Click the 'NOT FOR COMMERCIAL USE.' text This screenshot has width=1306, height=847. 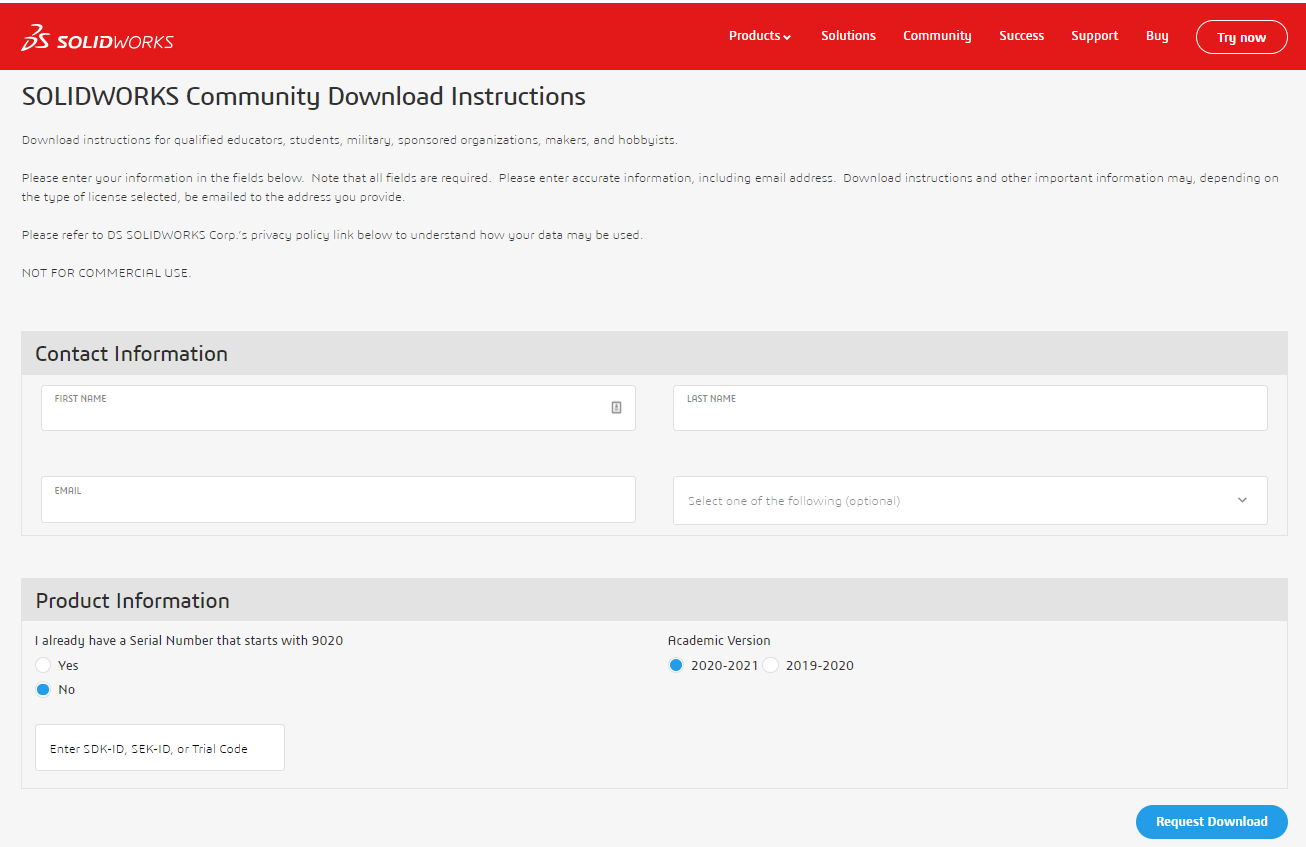(x=106, y=273)
